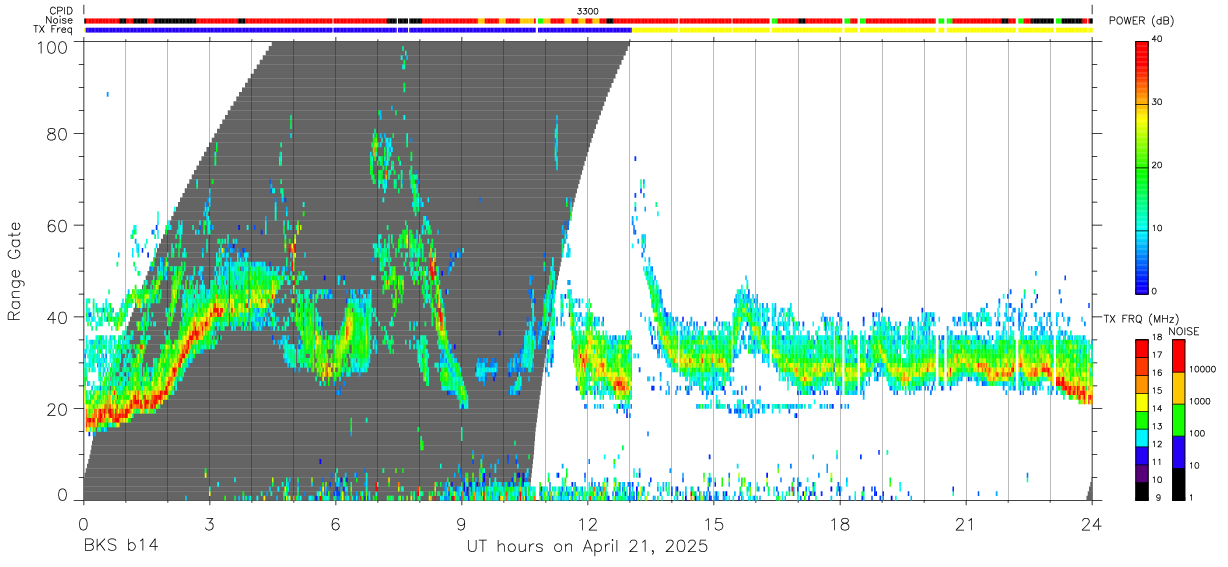Click the Range Gate y-axis title

point(15,273)
